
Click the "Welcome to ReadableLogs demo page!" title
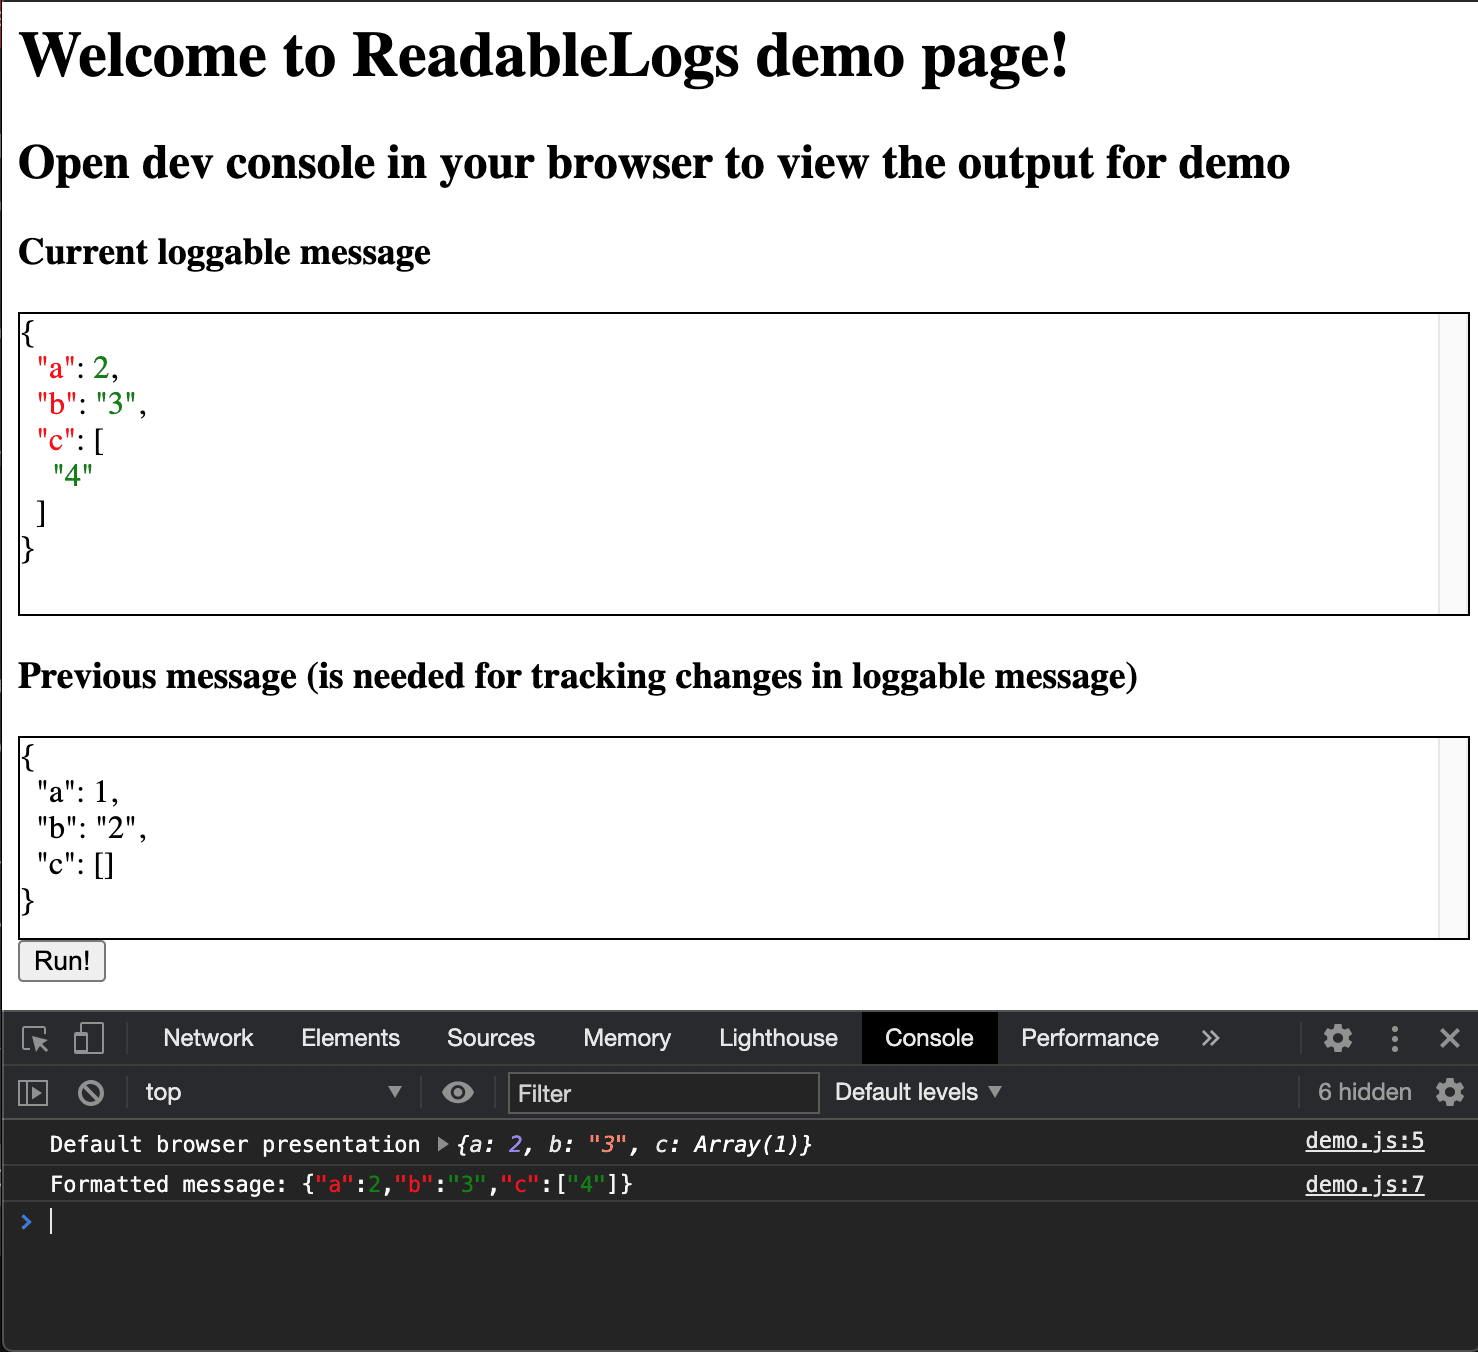pos(544,56)
